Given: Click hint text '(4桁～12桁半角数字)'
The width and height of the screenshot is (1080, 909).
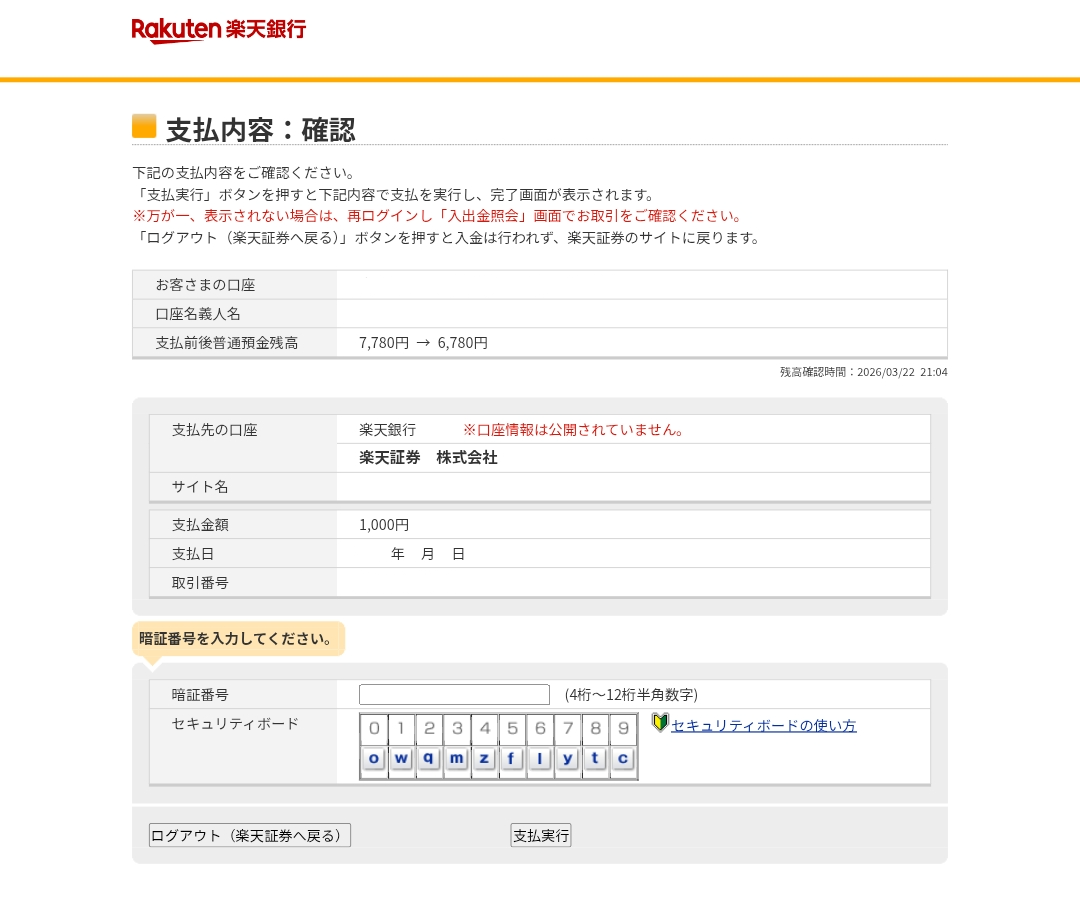Looking at the screenshot, I should click(x=631, y=695).
